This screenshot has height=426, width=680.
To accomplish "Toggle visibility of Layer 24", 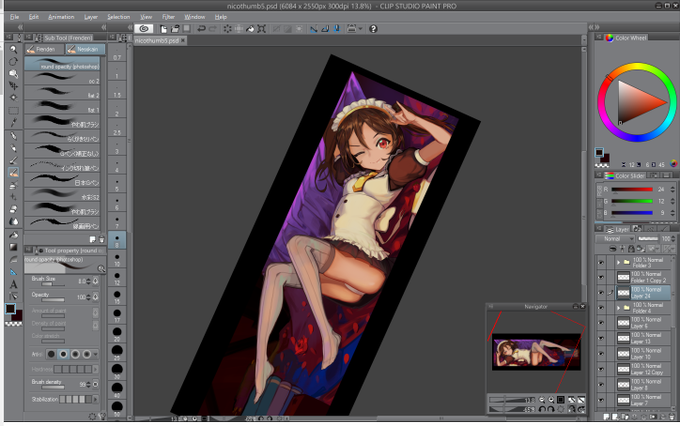I will (x=601, y=293).
